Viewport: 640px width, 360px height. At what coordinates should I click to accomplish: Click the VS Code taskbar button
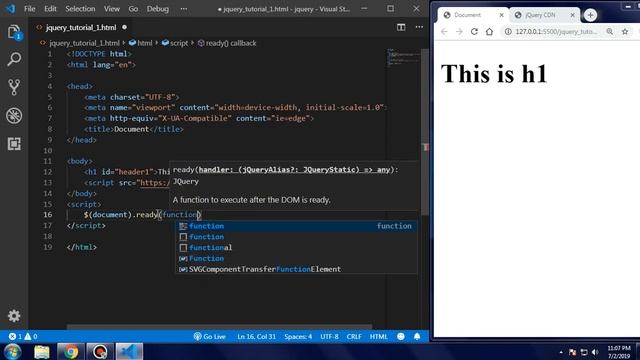129,351
